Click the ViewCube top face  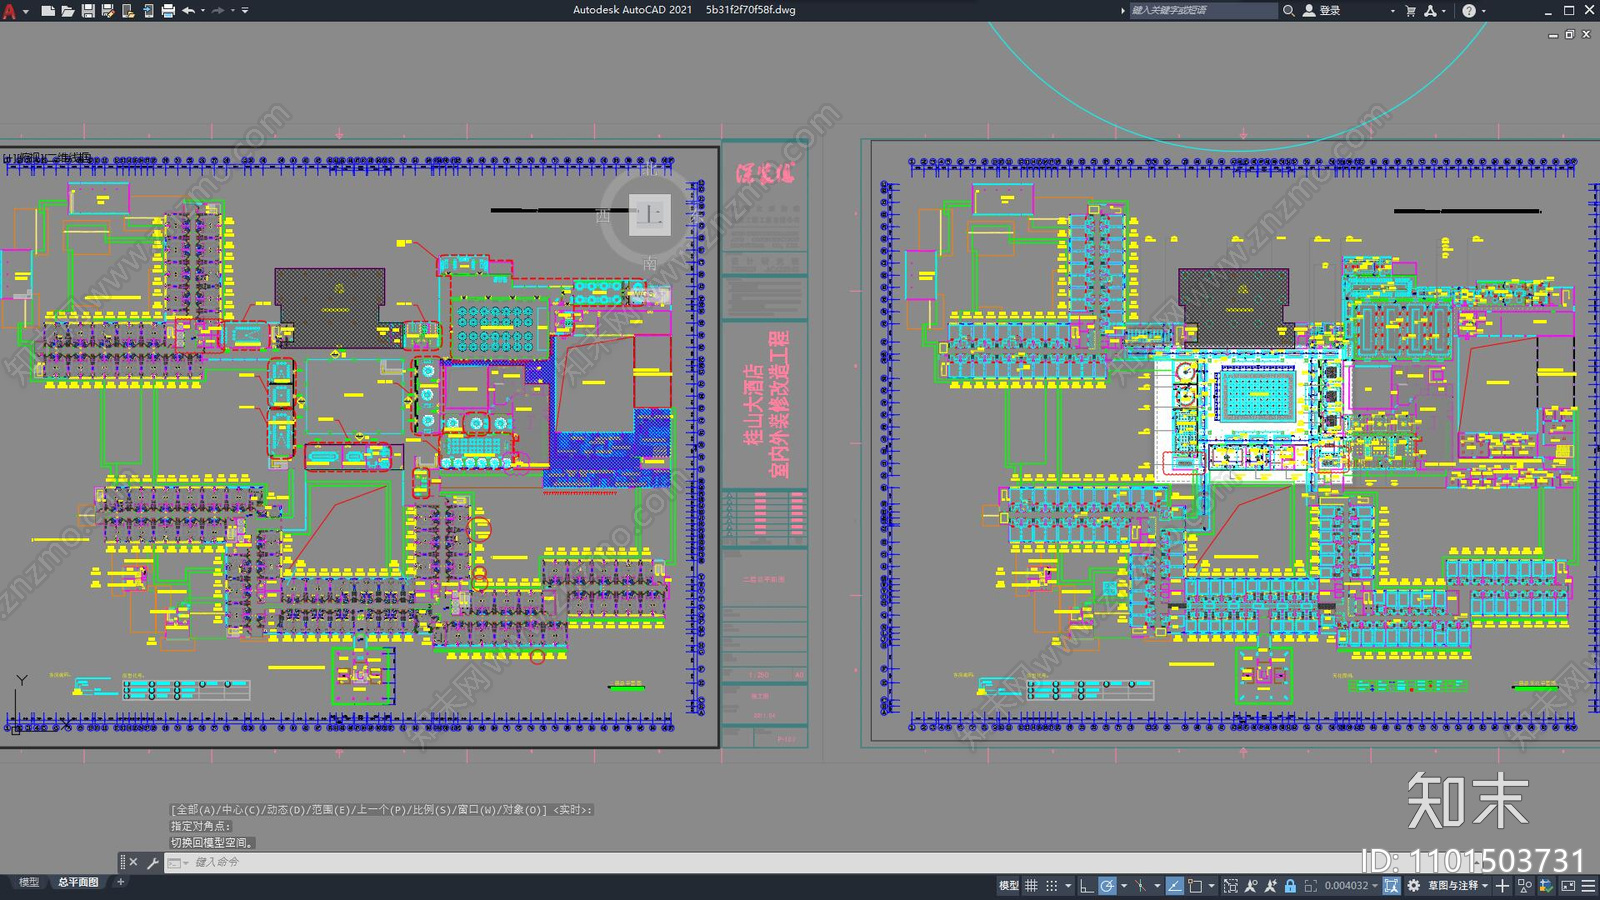tap(649, 214)
